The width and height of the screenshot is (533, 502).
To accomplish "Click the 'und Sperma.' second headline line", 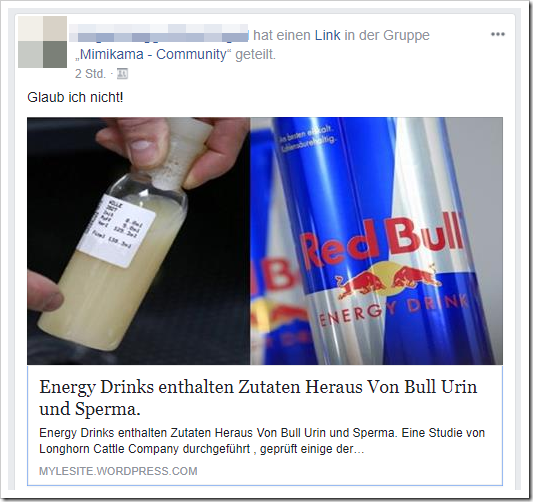I will tap(90, 409).
